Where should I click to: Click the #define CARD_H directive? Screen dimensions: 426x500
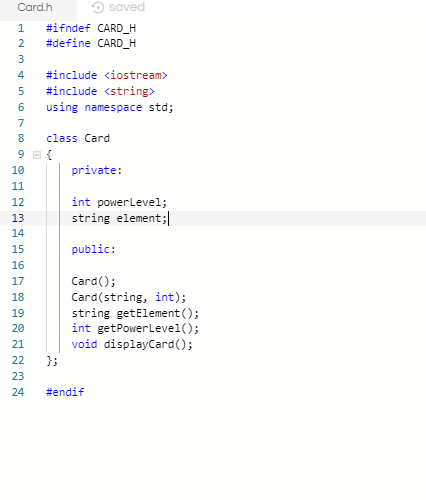pos(91,43)
